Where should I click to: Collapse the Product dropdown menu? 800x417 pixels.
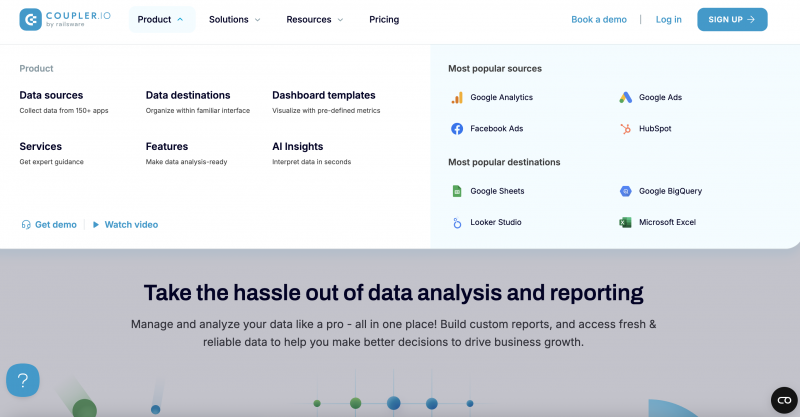click(x=160, y=19)
